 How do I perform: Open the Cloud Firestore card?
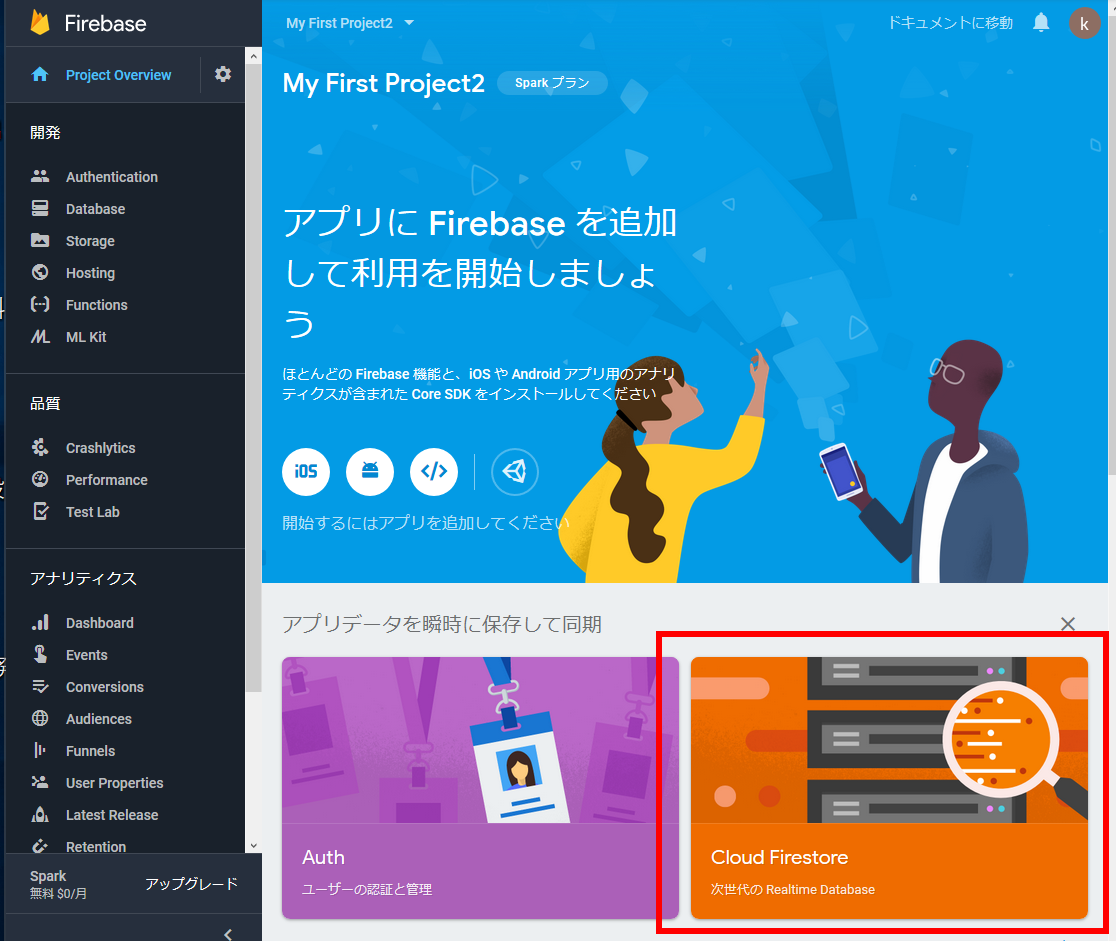[889, 787]
